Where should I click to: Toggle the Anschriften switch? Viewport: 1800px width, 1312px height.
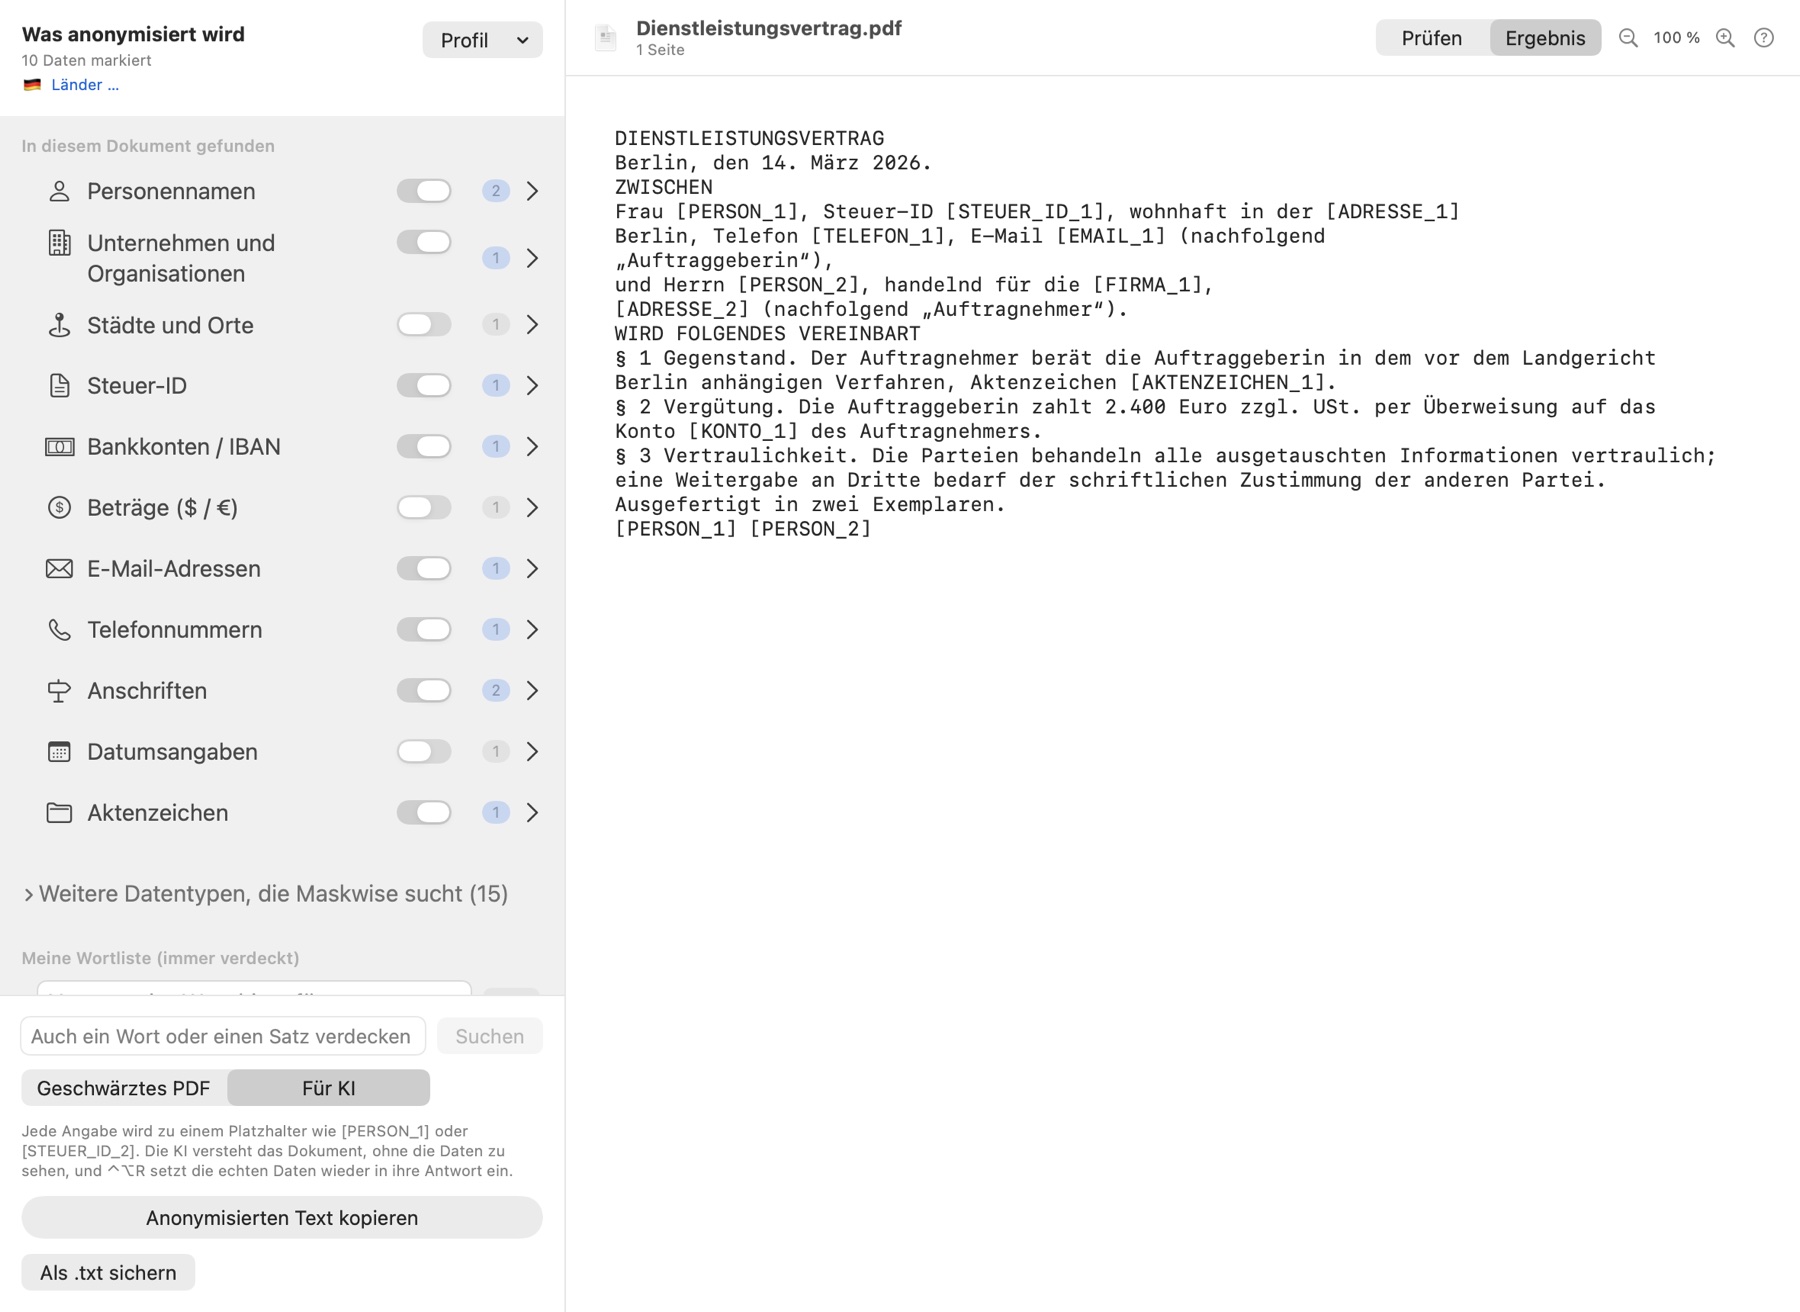pos(424,690)
